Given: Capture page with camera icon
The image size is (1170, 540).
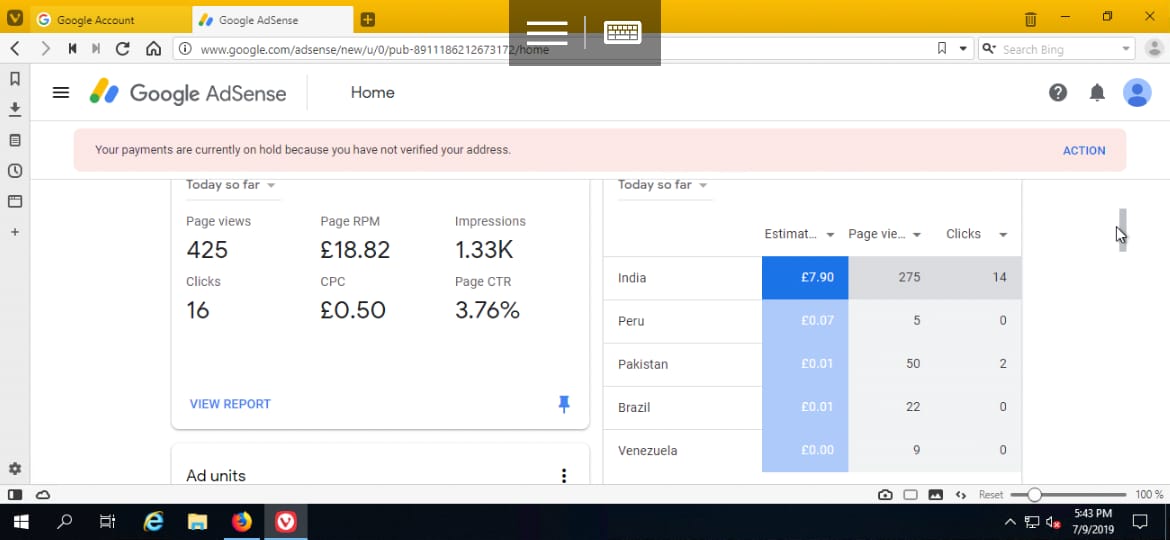Looking at the screenshot, I should (885, 495).
